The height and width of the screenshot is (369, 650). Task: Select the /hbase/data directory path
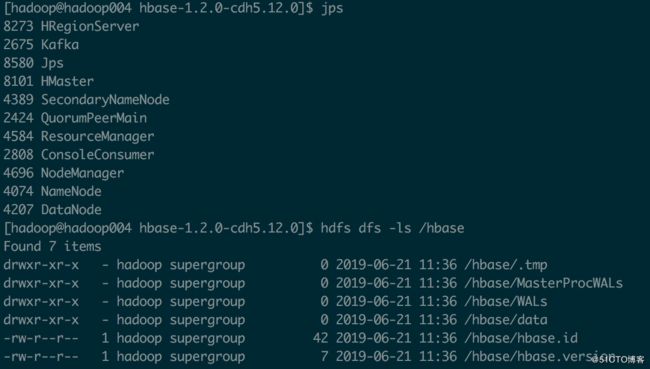(506, 320)
